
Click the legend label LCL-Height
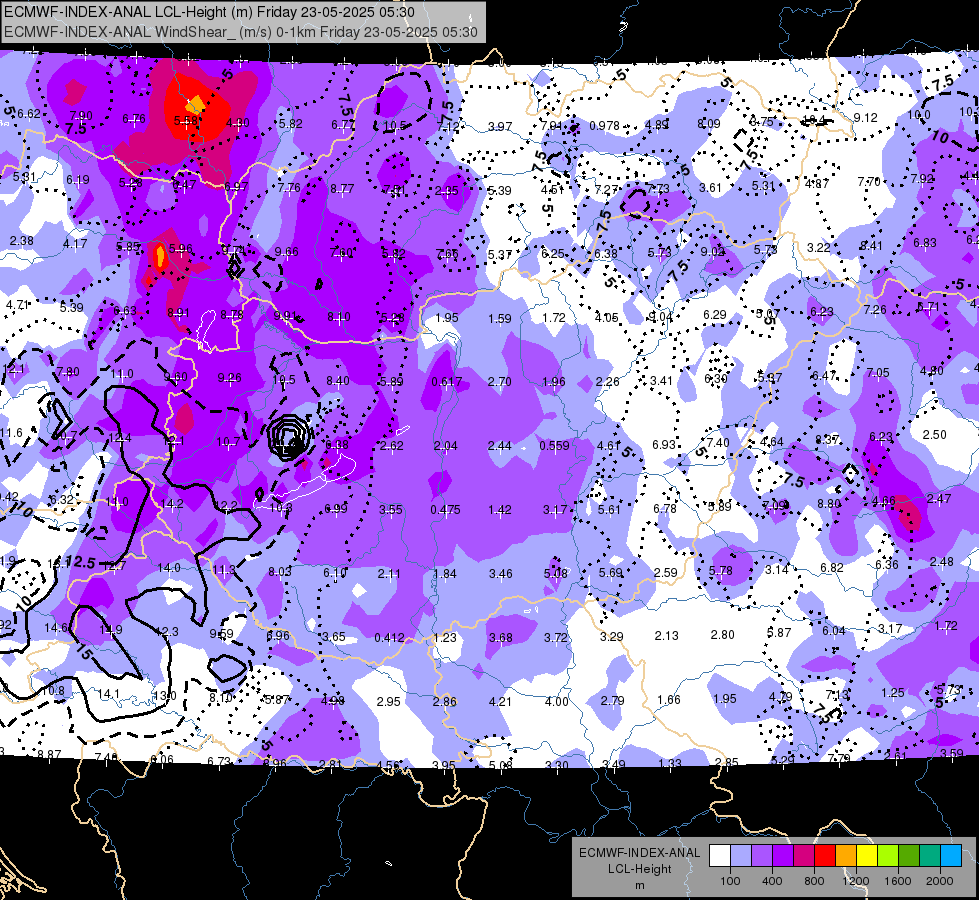(x=639, y=869)
